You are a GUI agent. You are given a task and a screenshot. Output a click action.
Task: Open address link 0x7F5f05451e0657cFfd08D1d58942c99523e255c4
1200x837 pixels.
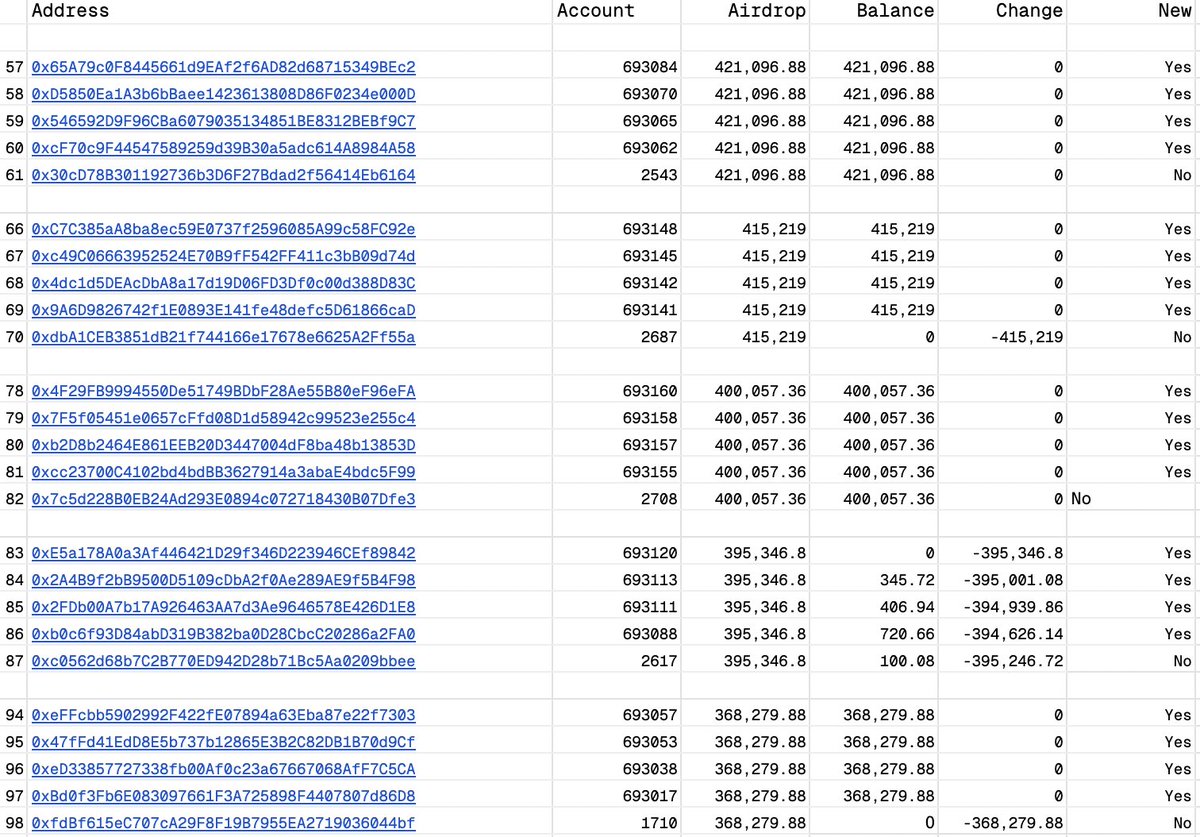click(x=223, y=418)
